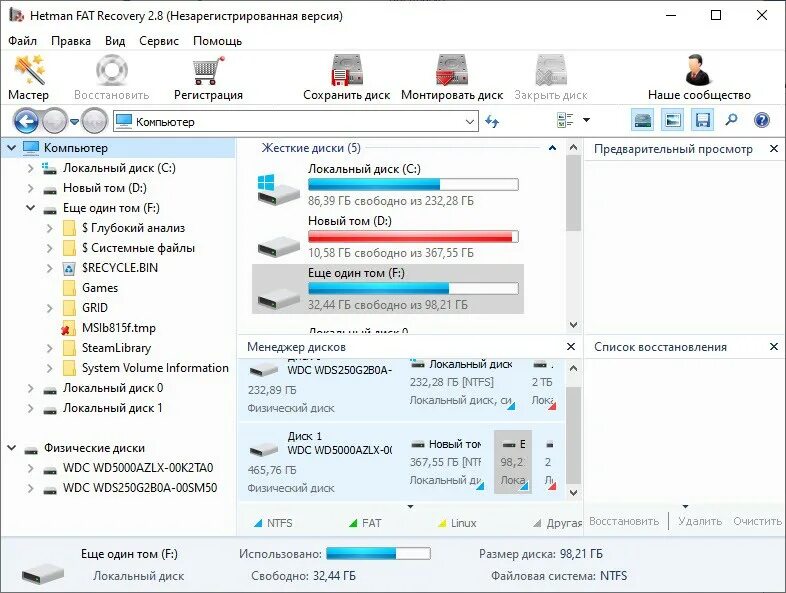Close the Список восстановления panel
786x593 pixels.
(x=773, y=346)
